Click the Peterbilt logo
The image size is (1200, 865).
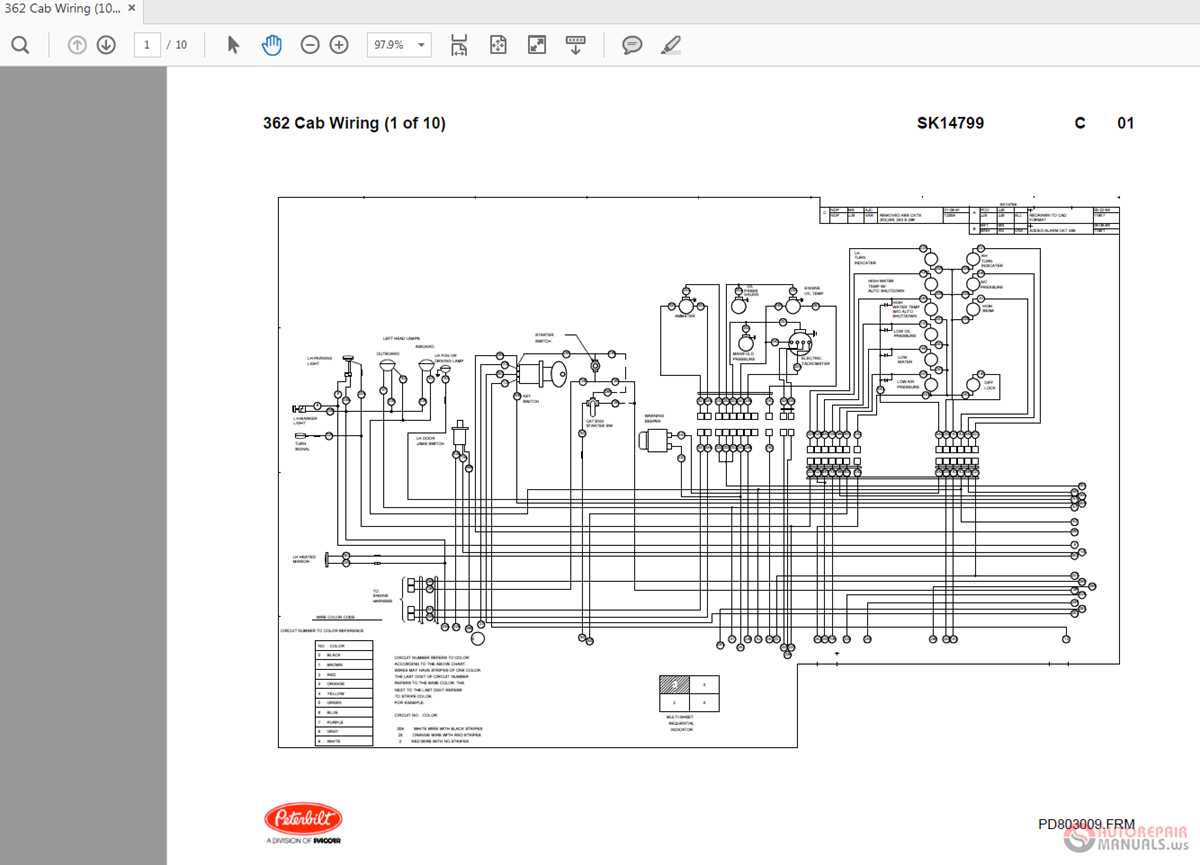coord(303,819)
